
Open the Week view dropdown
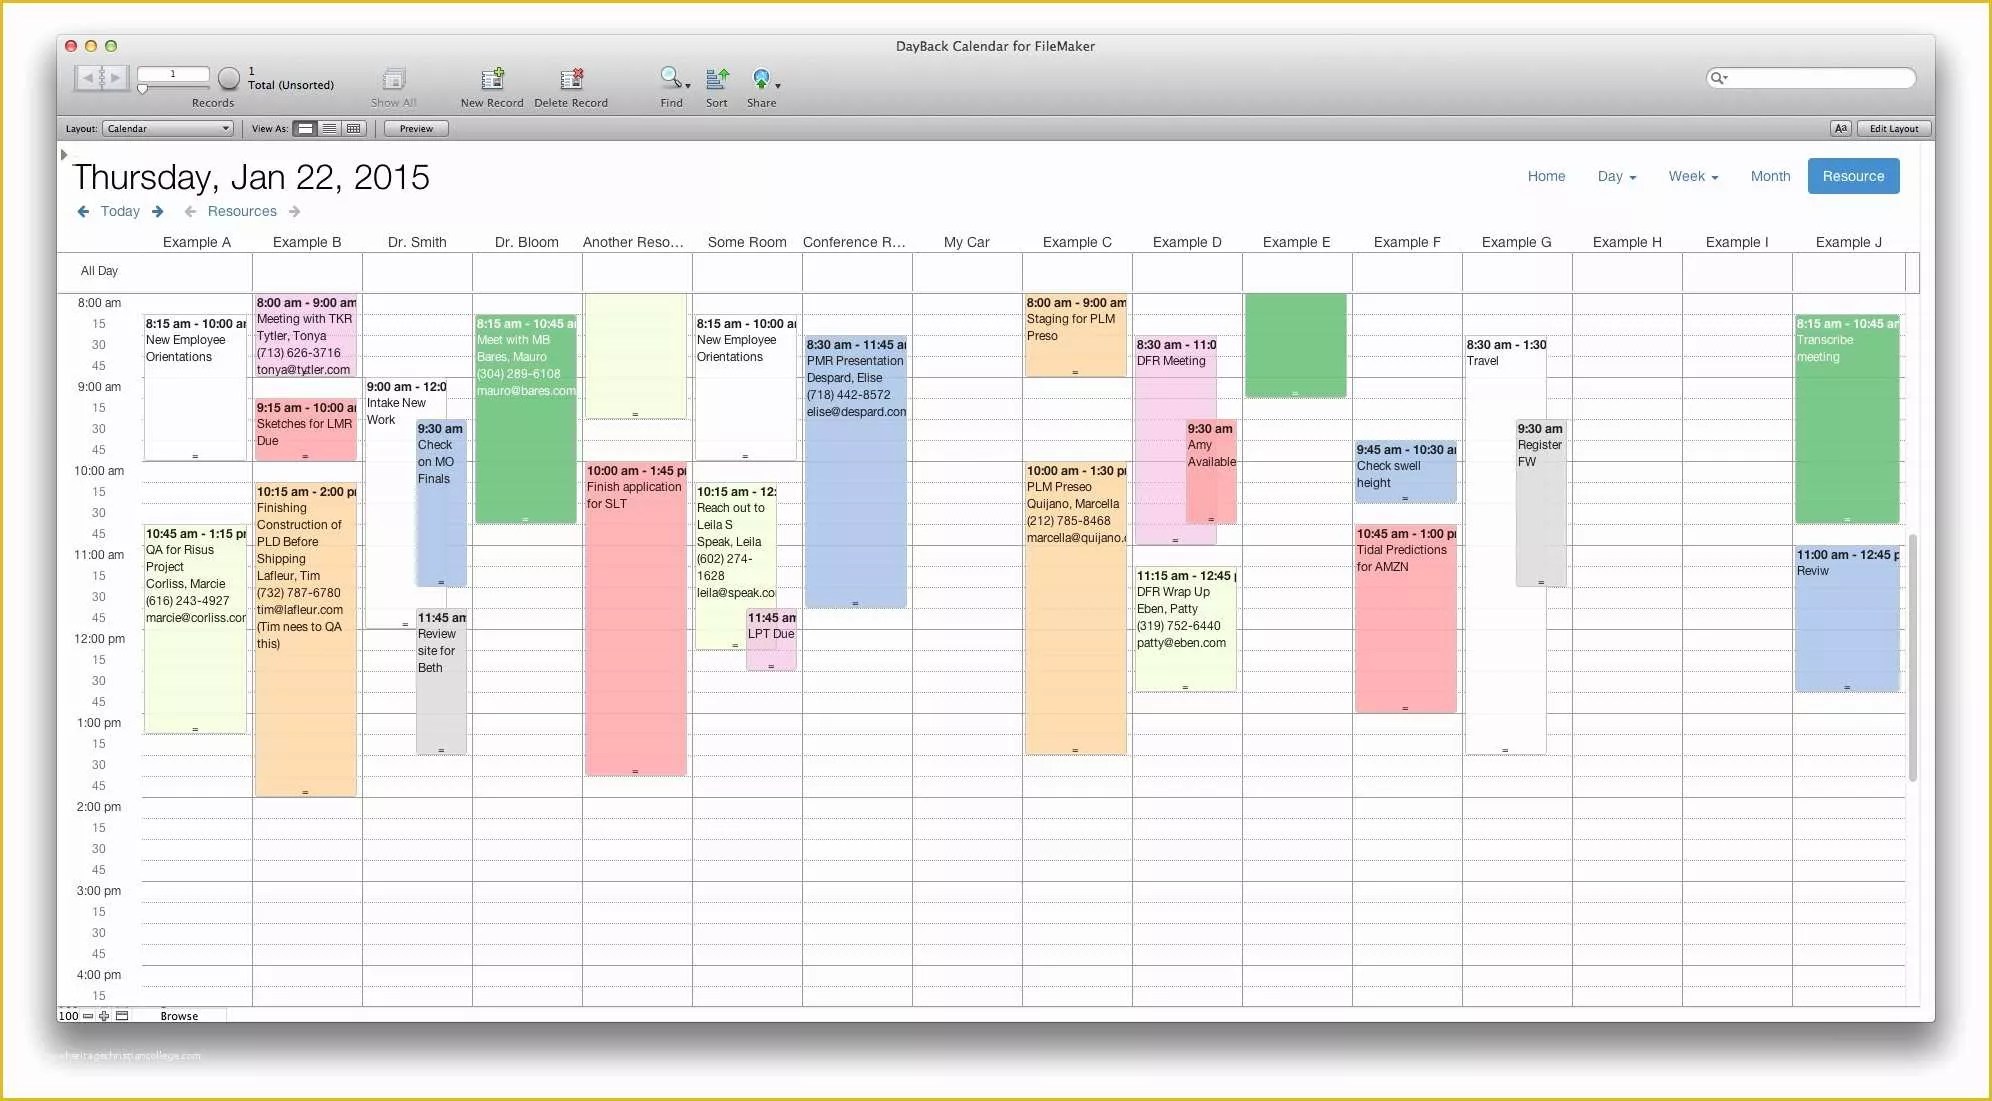pyautogui.click(x=1693, y=176)
